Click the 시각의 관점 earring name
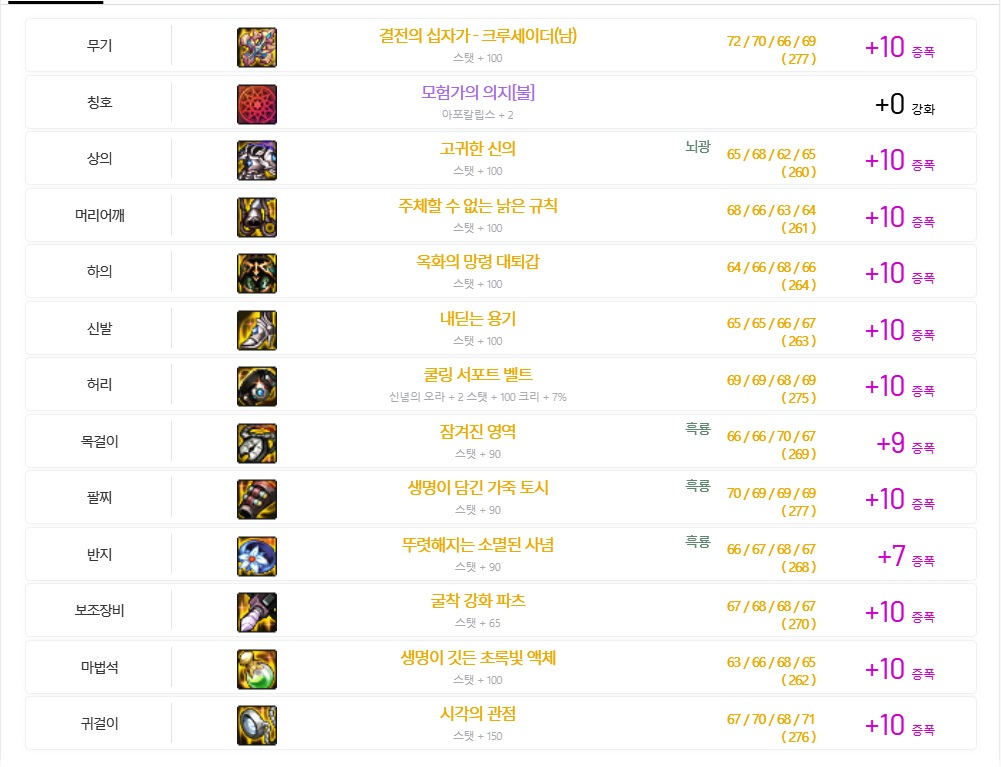Image resolution: width=1001 pixels, height=767 pixels. click(478, 714)
